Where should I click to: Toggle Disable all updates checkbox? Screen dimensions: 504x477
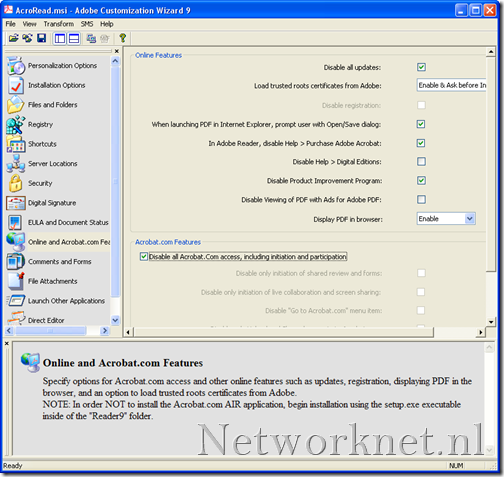pyautogui.click(x=421, y=67)
